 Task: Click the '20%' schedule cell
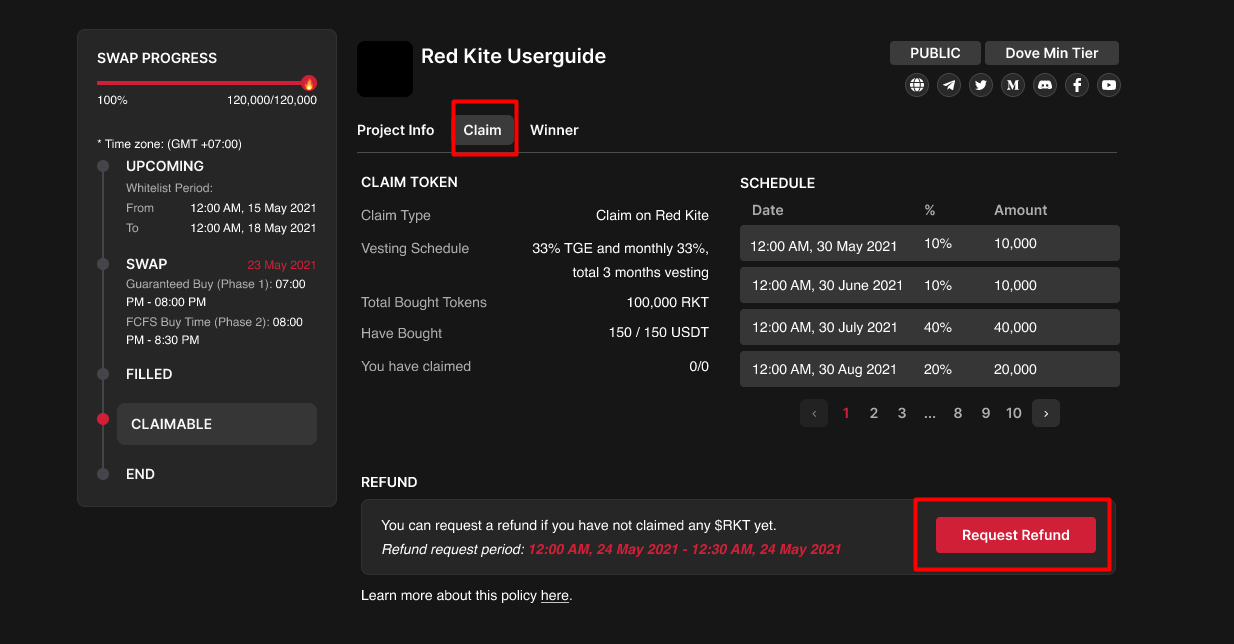tap(938, 369)
